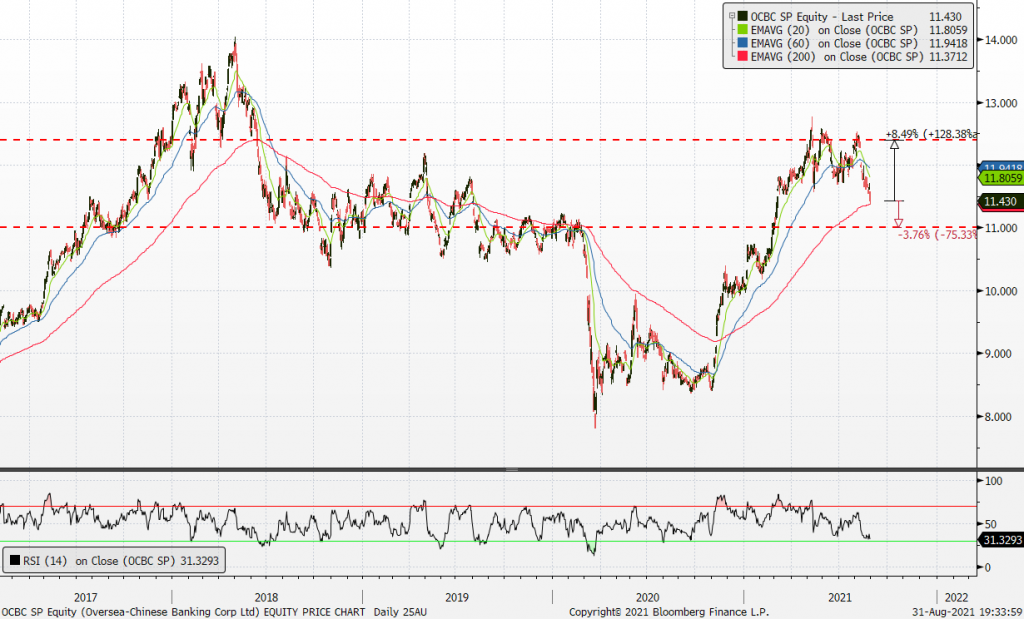Click the legend value 11.8059

[946, 30]
